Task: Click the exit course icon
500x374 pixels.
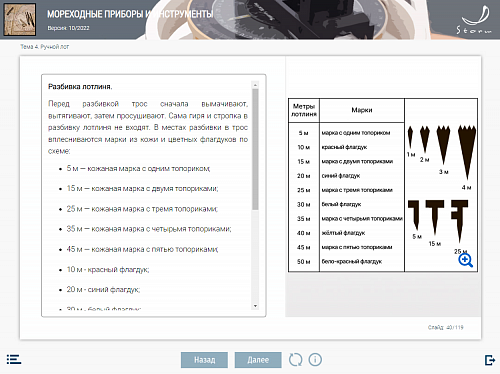Action: [490, 360]
